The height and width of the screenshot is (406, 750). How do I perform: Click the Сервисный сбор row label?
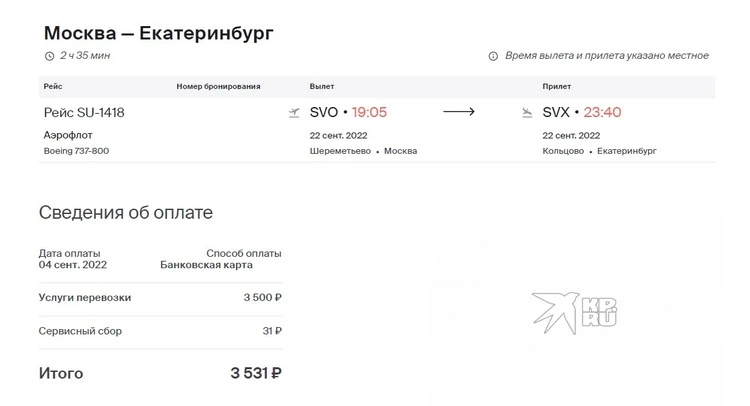coord(80,331)
